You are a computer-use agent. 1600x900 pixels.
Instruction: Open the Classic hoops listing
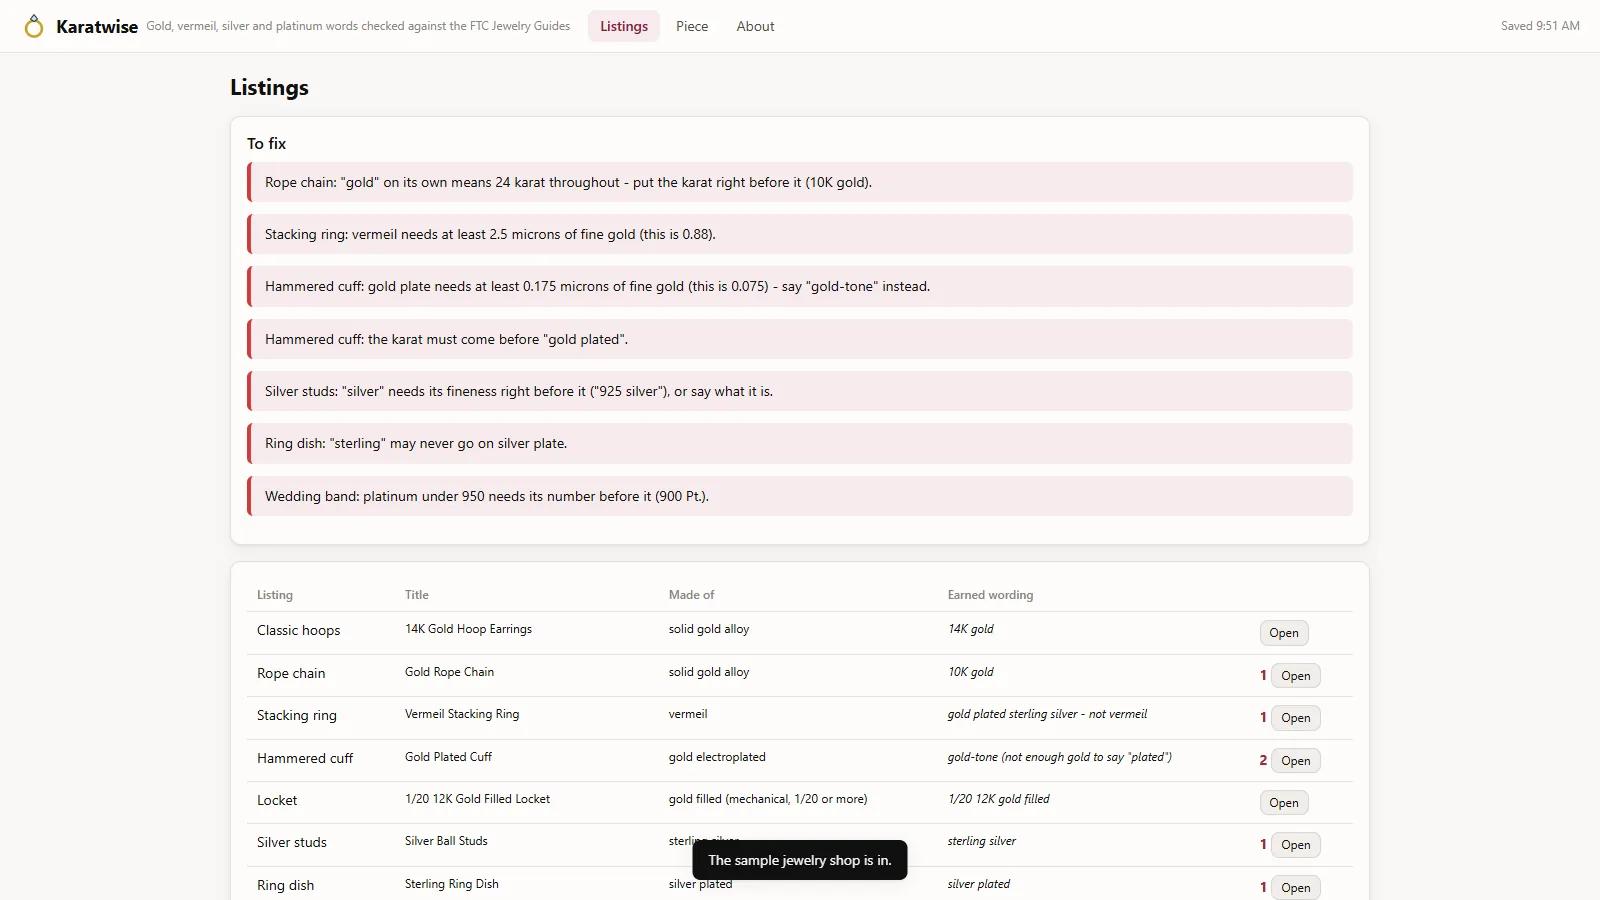tap(1284, 633)
